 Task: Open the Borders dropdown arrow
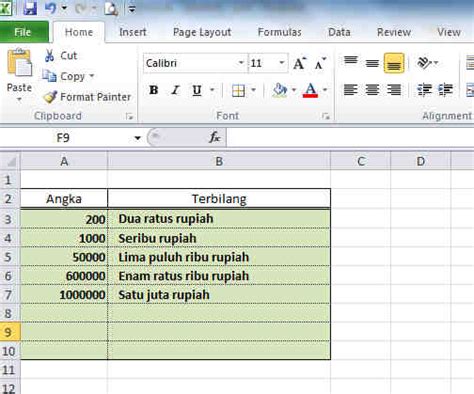(253, 90)
